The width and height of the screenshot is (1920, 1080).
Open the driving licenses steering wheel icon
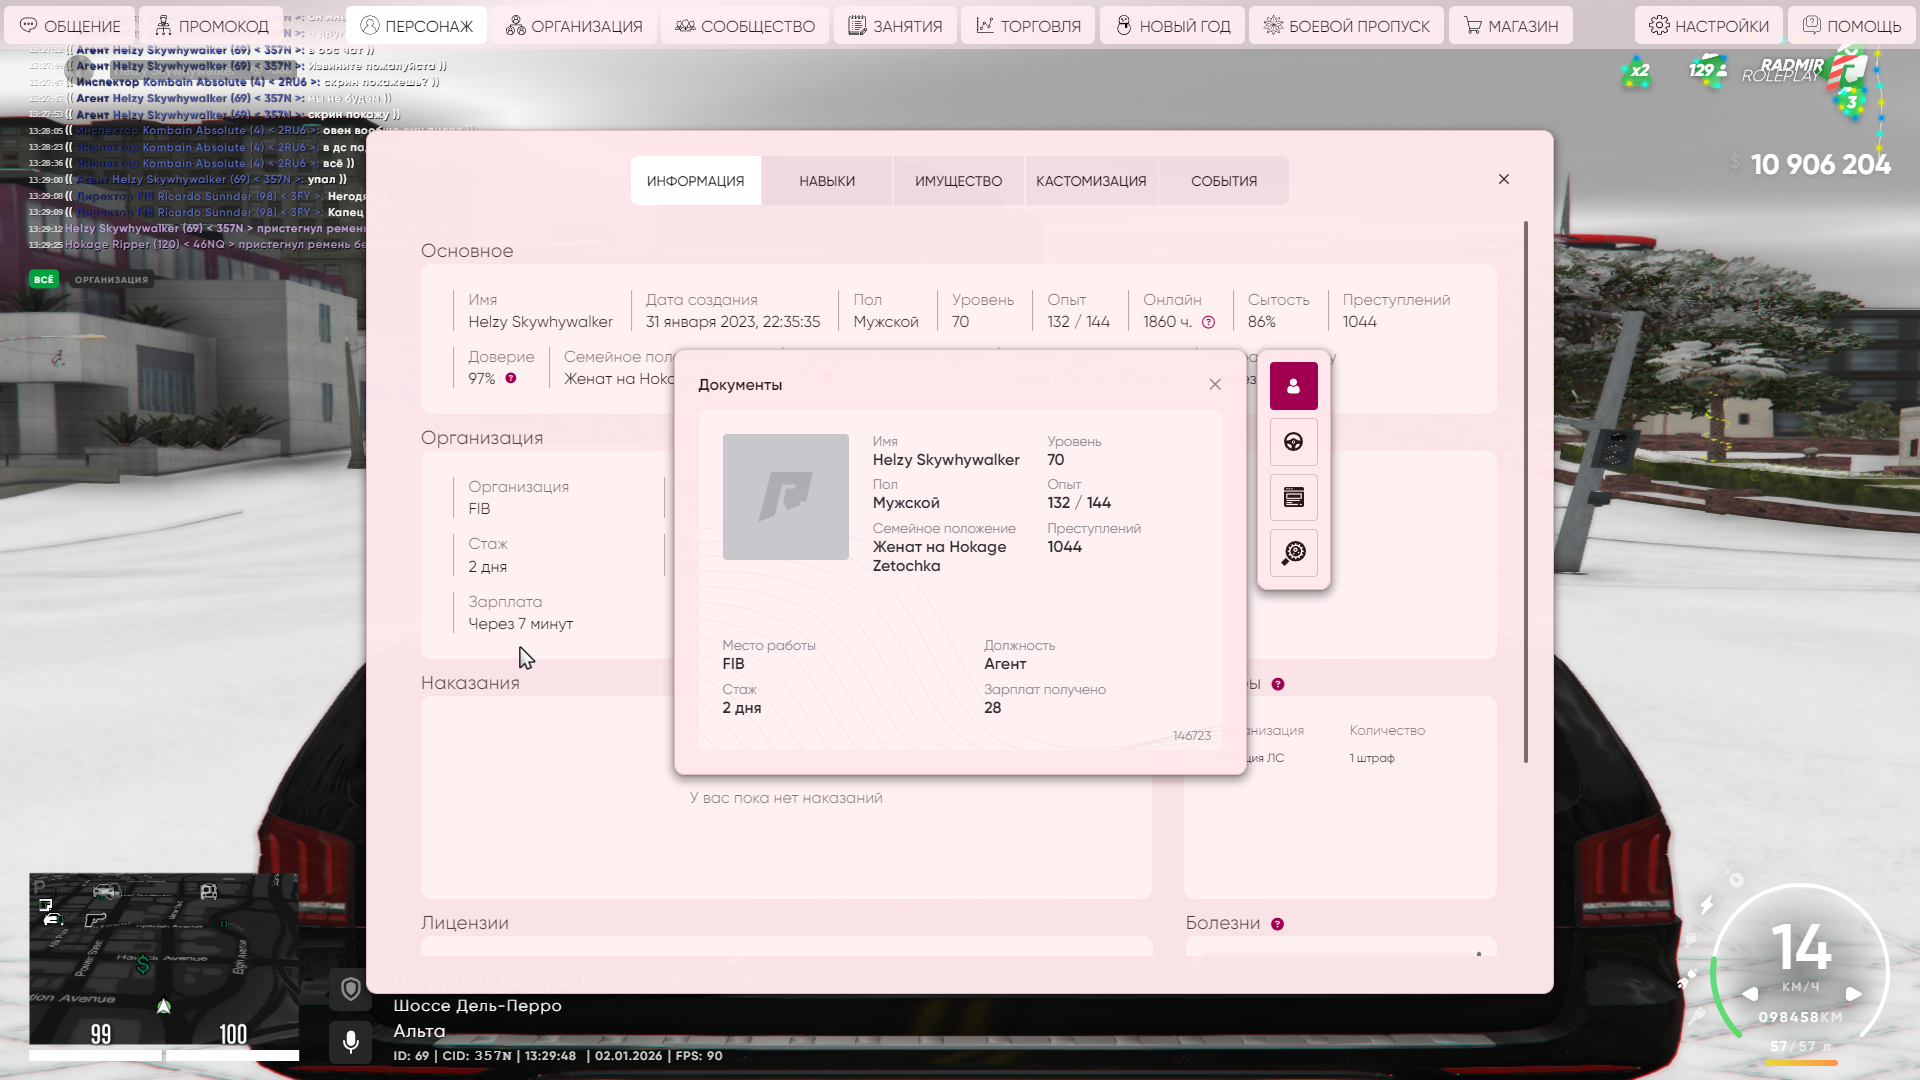1293,442
